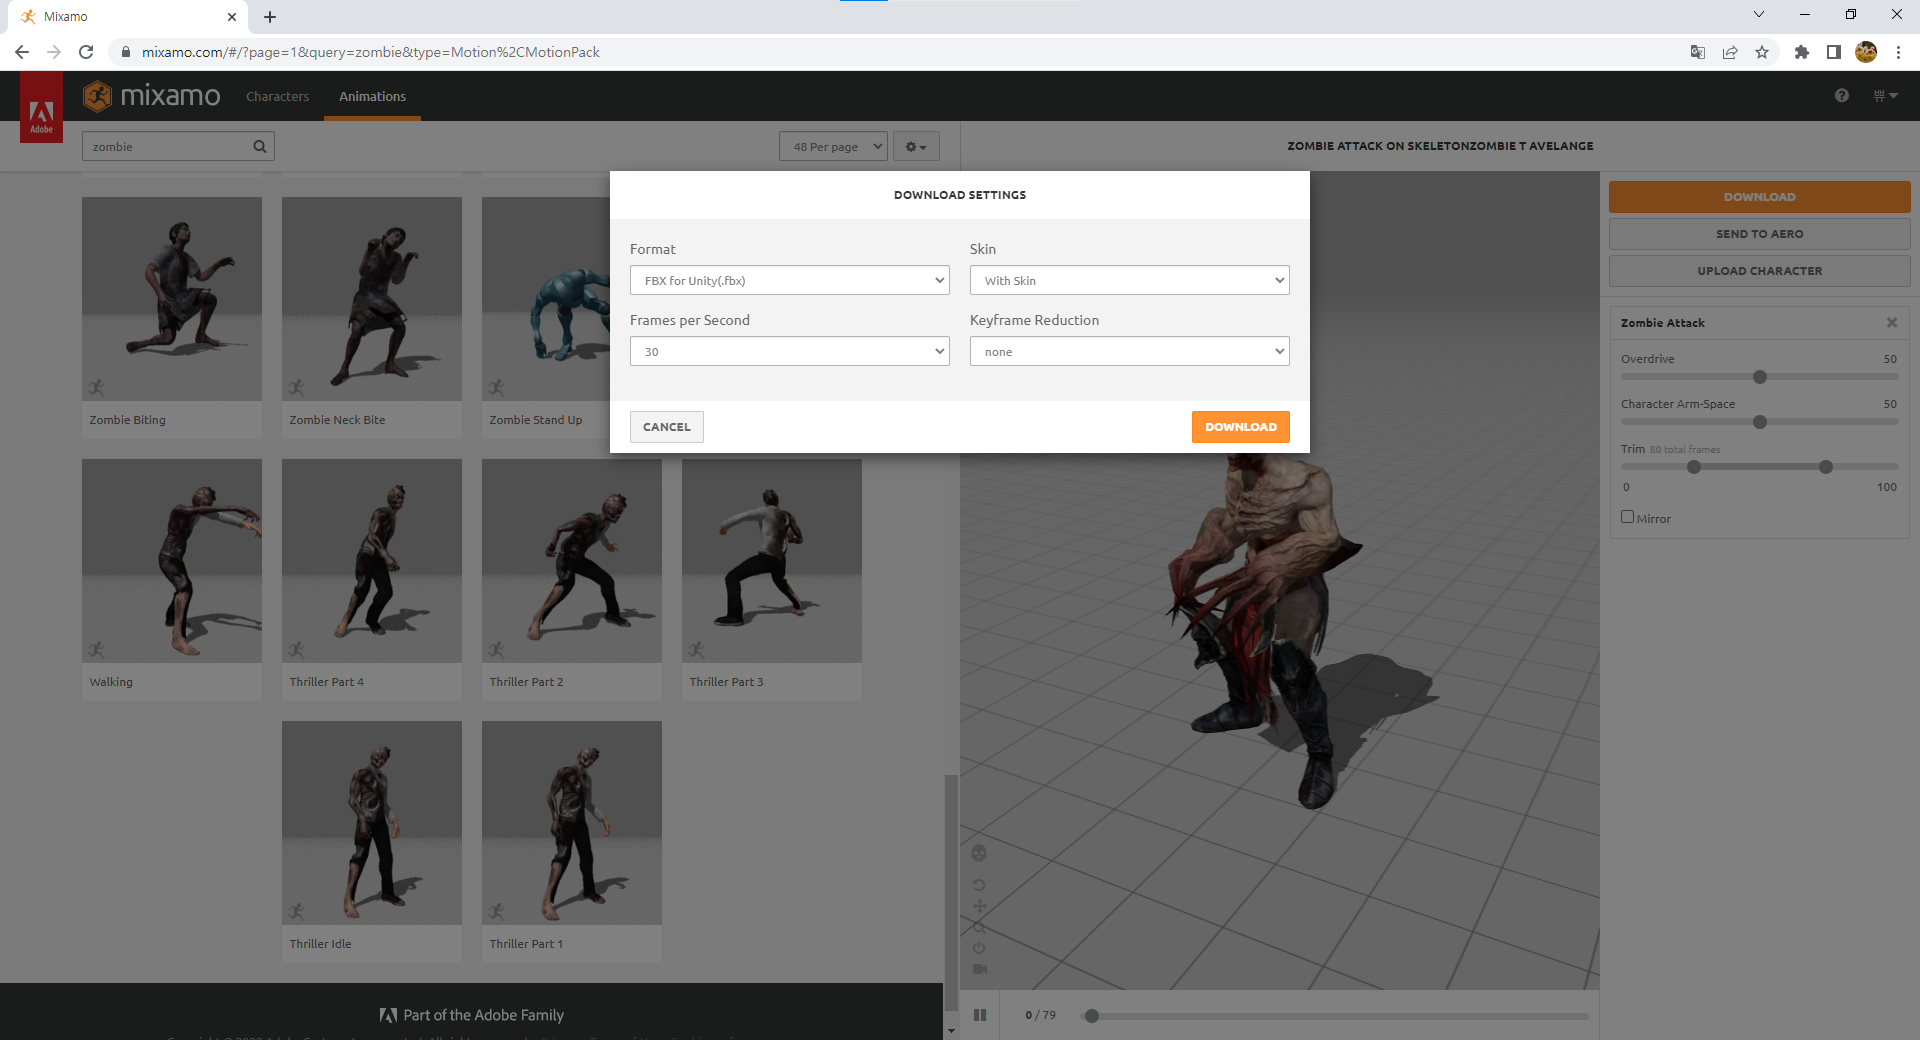
Task: Bookmark this page with star icon
Action: pyautogui.click(x=1762, y=52)
